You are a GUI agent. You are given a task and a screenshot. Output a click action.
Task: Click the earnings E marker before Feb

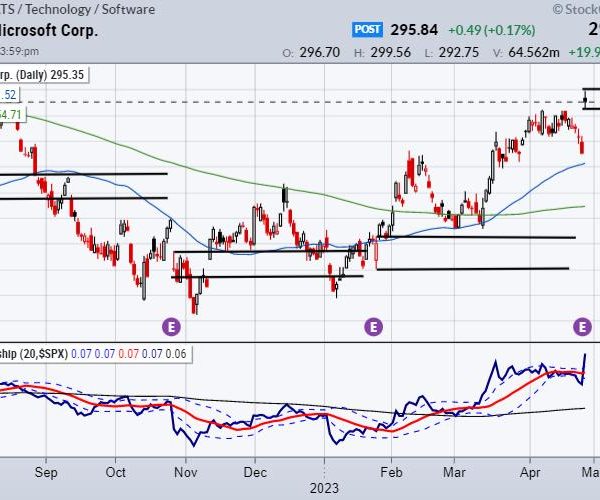point(373,327)
